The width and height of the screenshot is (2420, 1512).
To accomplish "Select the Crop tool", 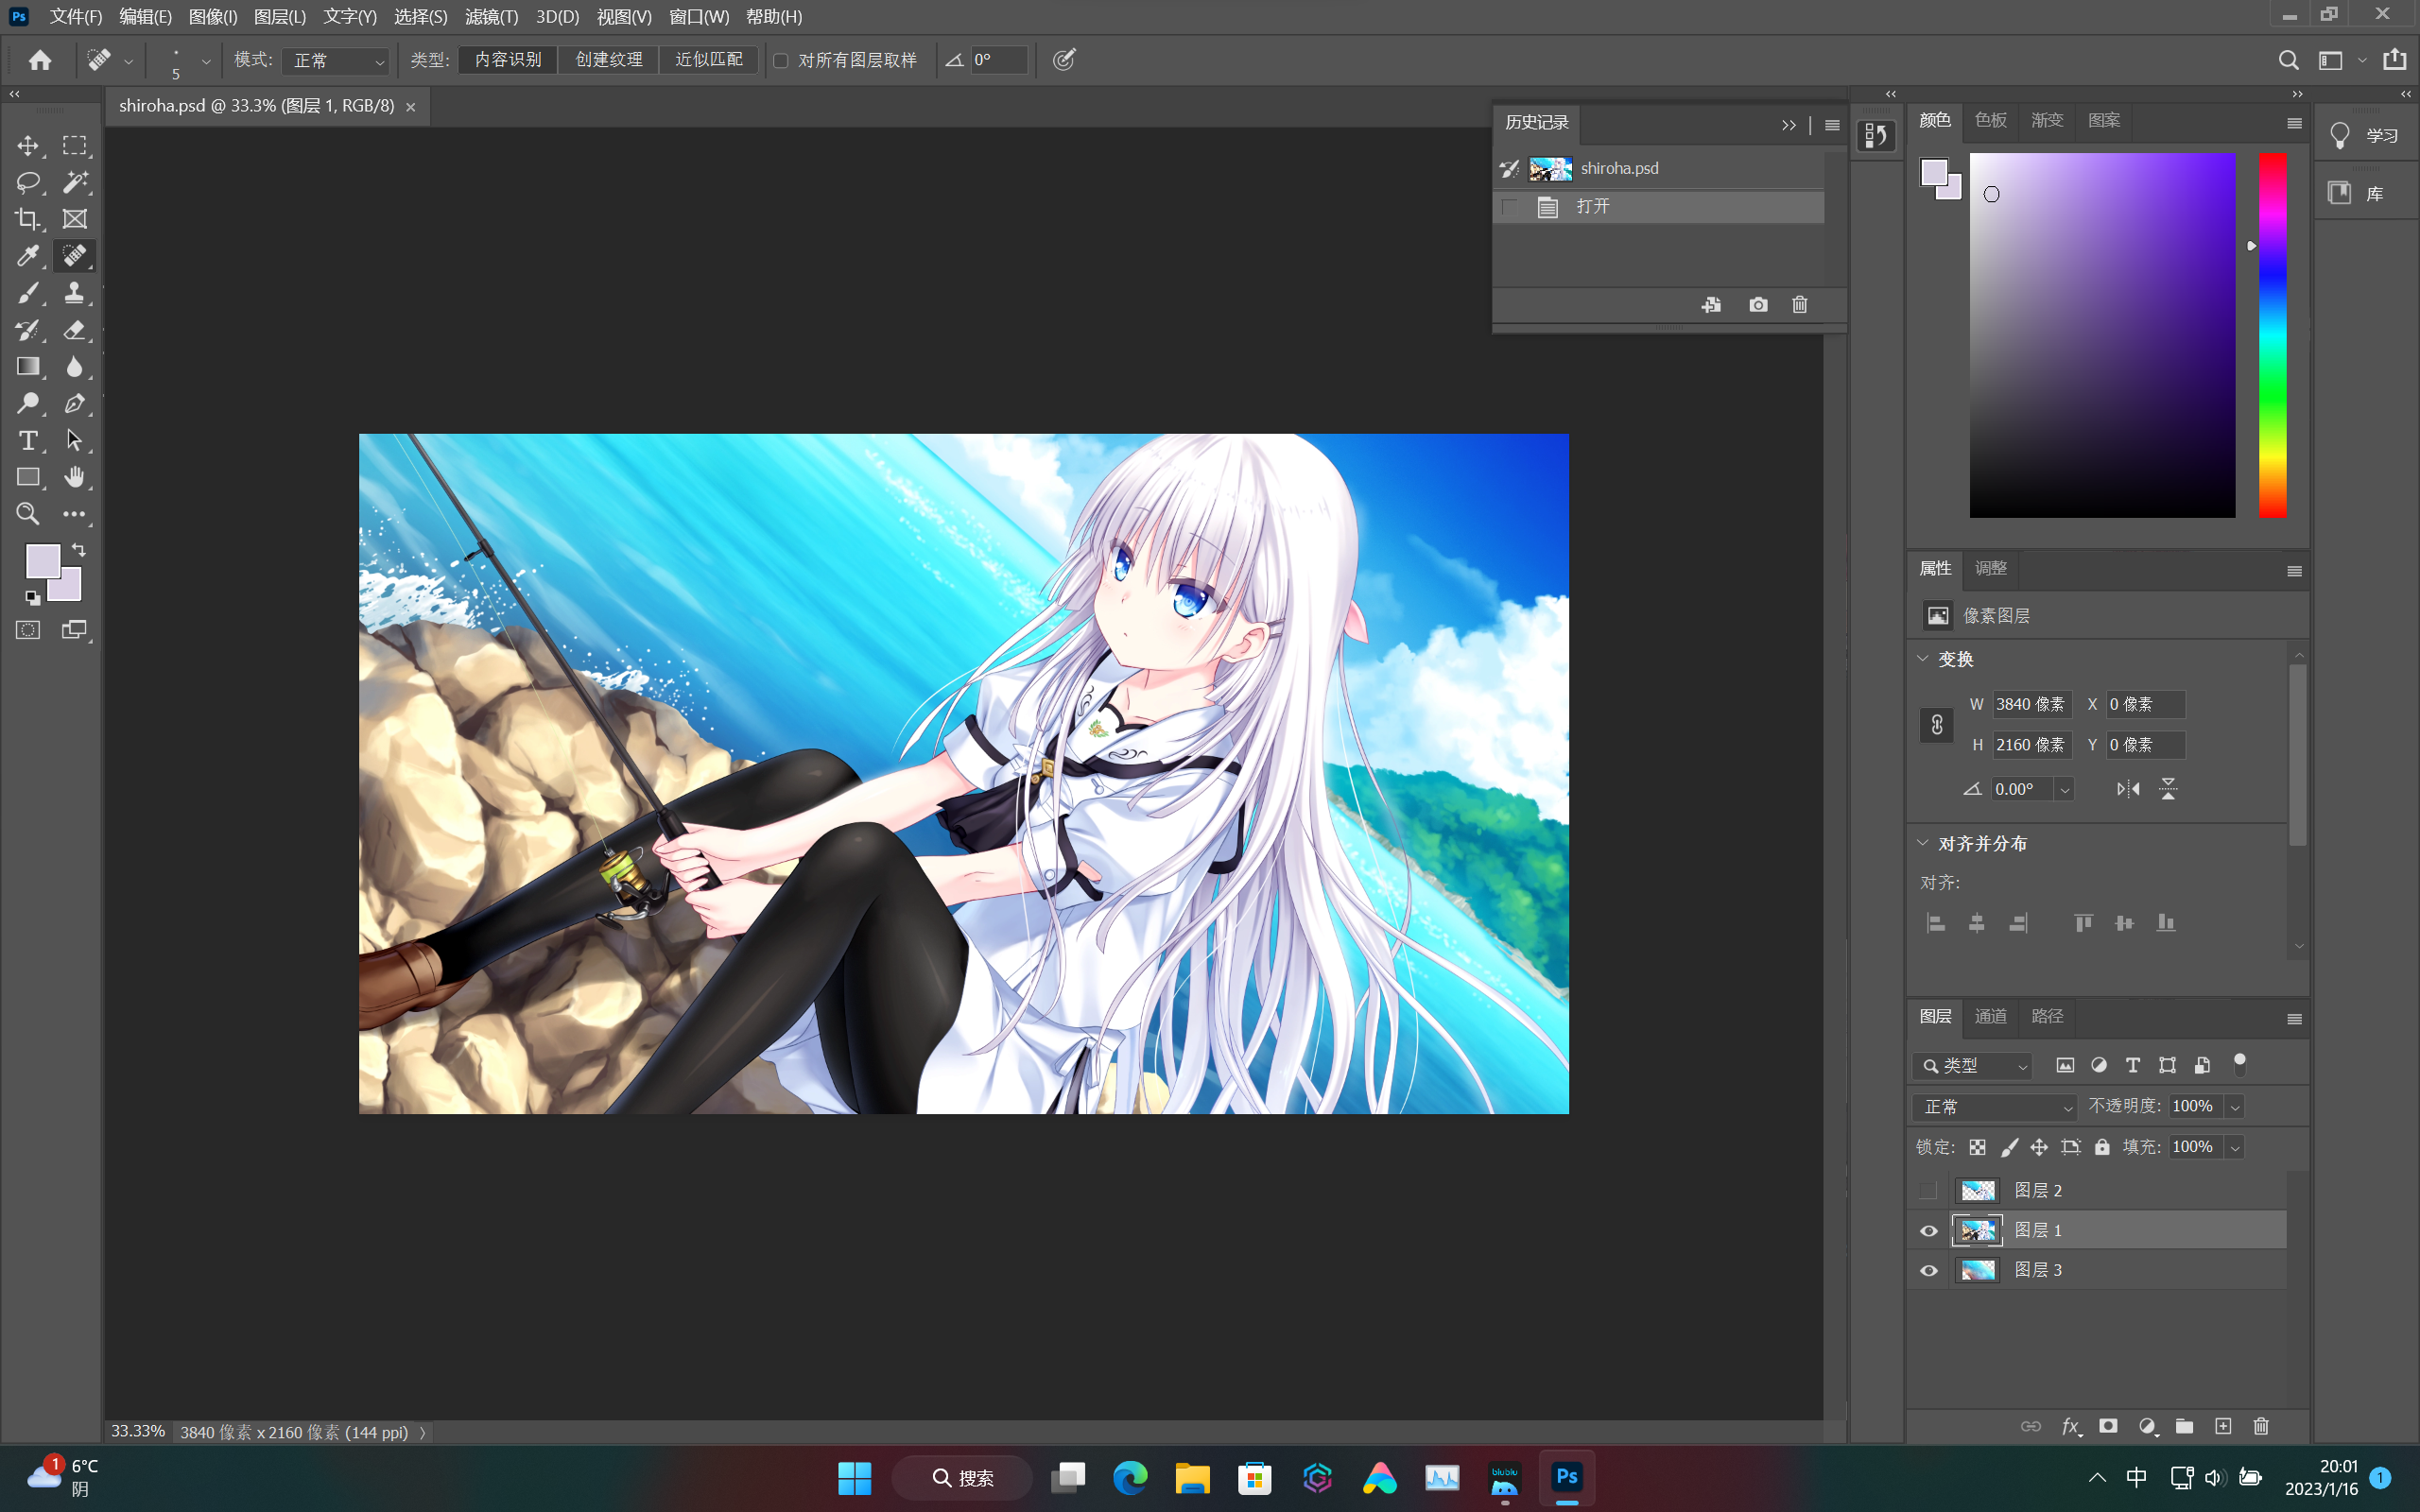I will point(28,219).
